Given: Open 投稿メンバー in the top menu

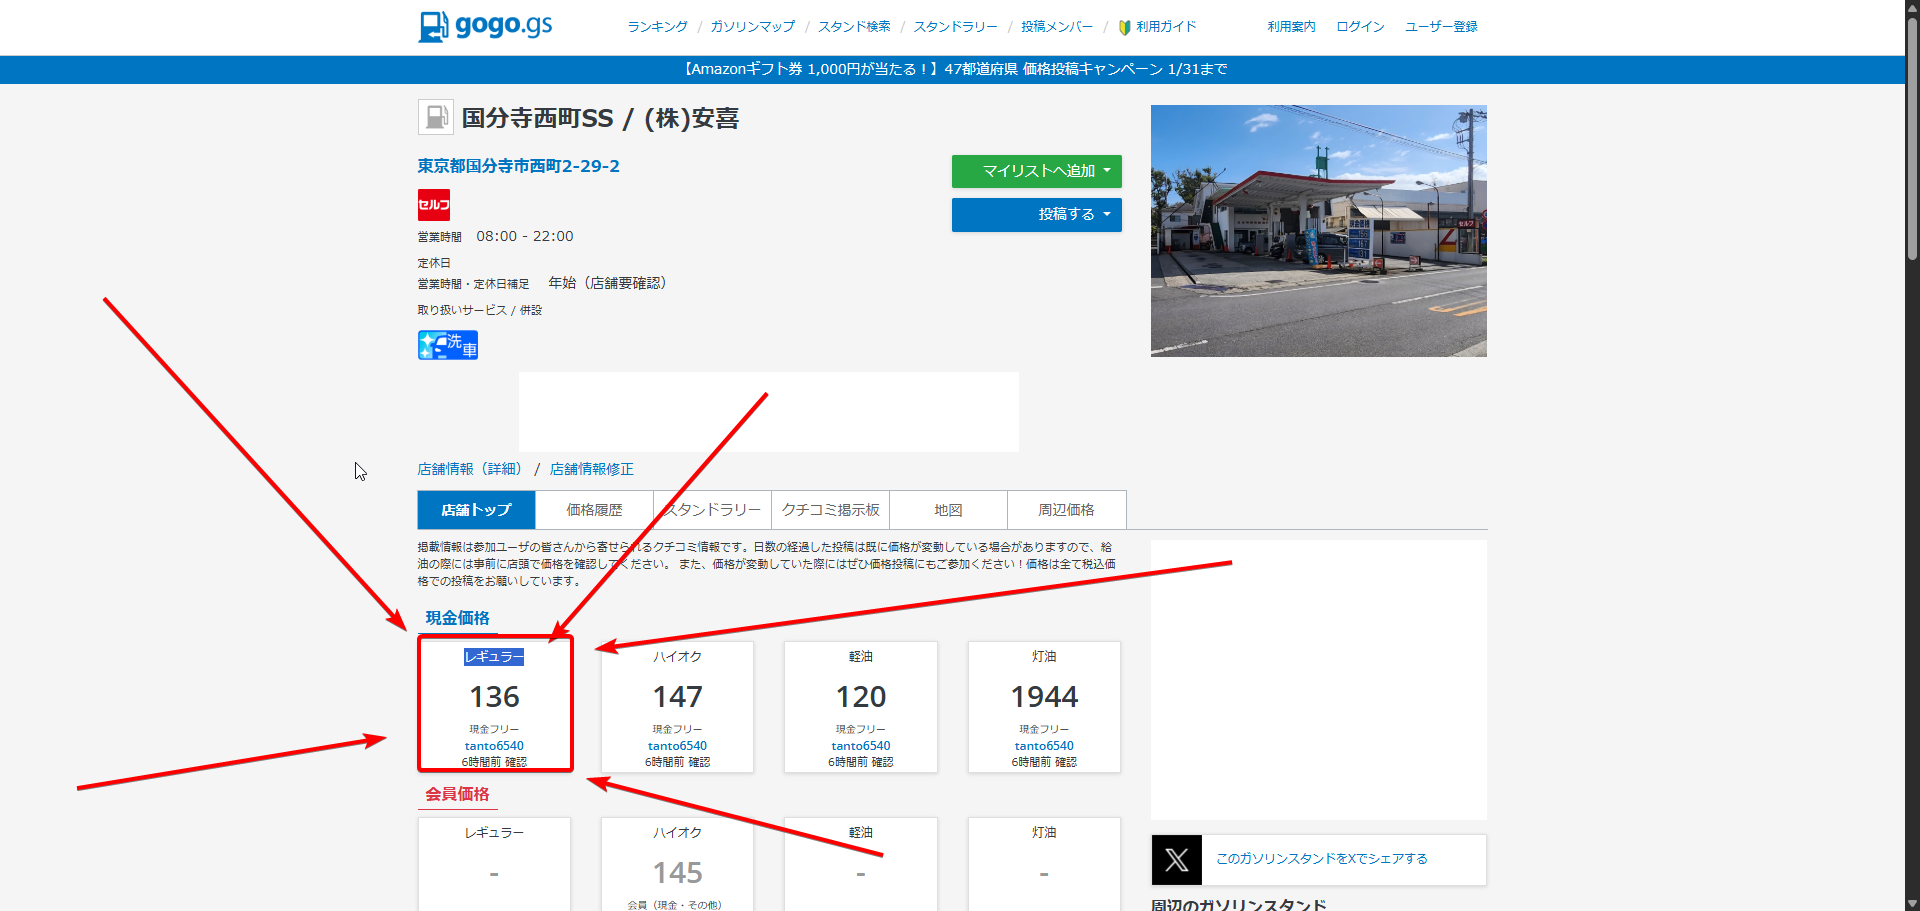Looking at the screenshot, I should [1057, 27].
